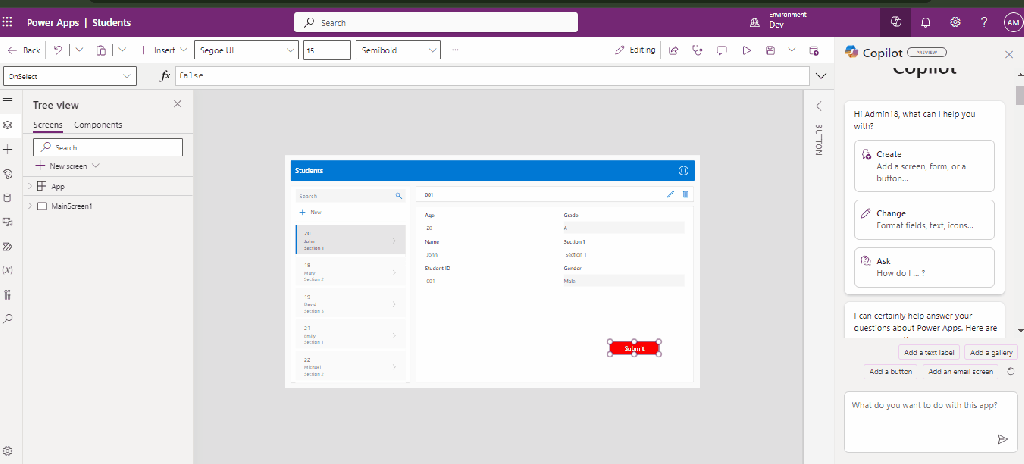Expand the formula bar chevron
The image size is (1024, 464).
pyautogui.click(x=821, y=76)
